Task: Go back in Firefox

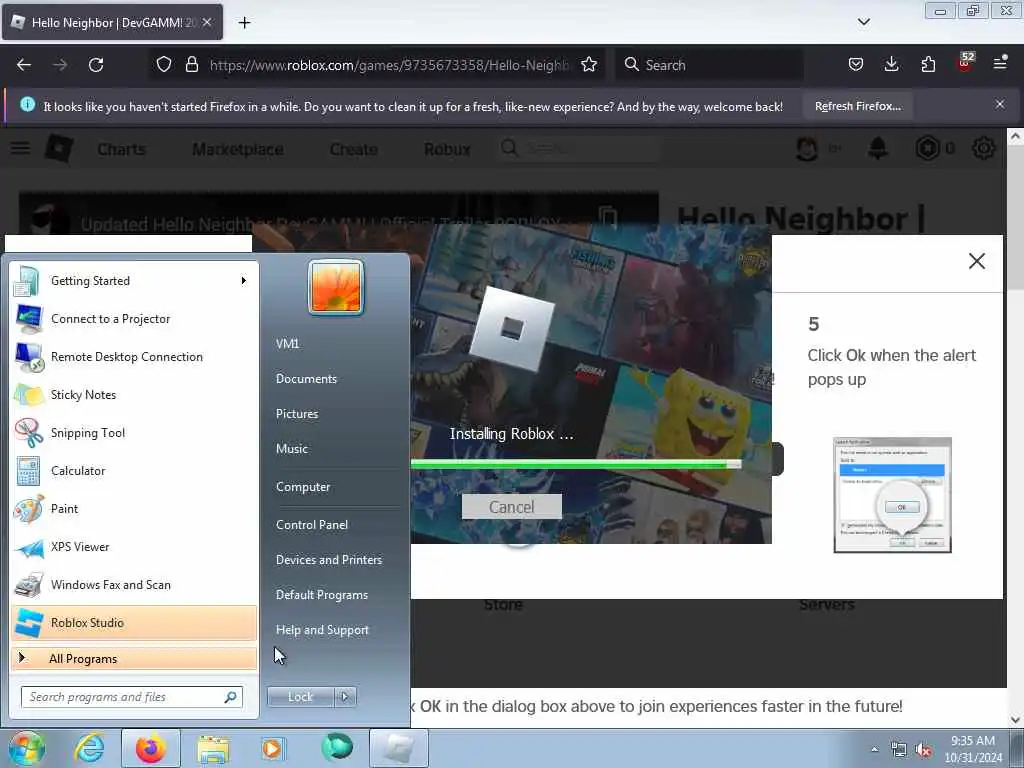Action: [x=24, y=65]
